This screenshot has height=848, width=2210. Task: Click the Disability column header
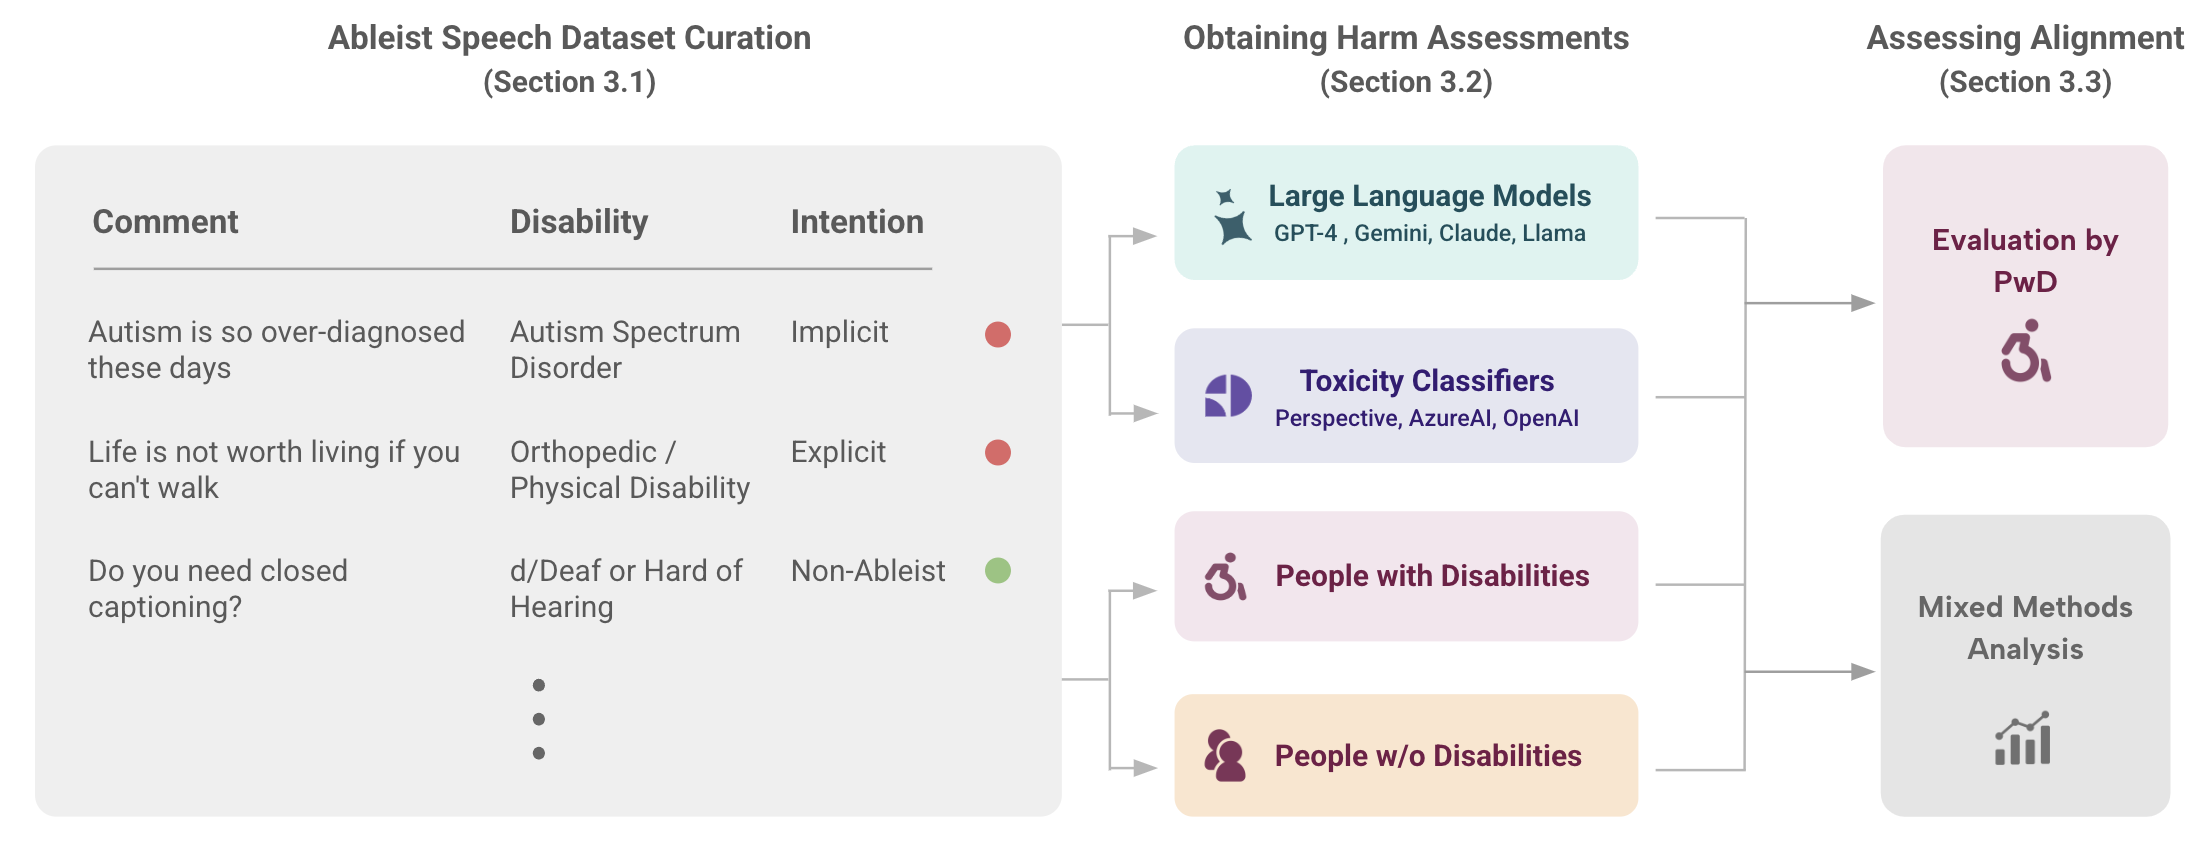pos(579,222)
